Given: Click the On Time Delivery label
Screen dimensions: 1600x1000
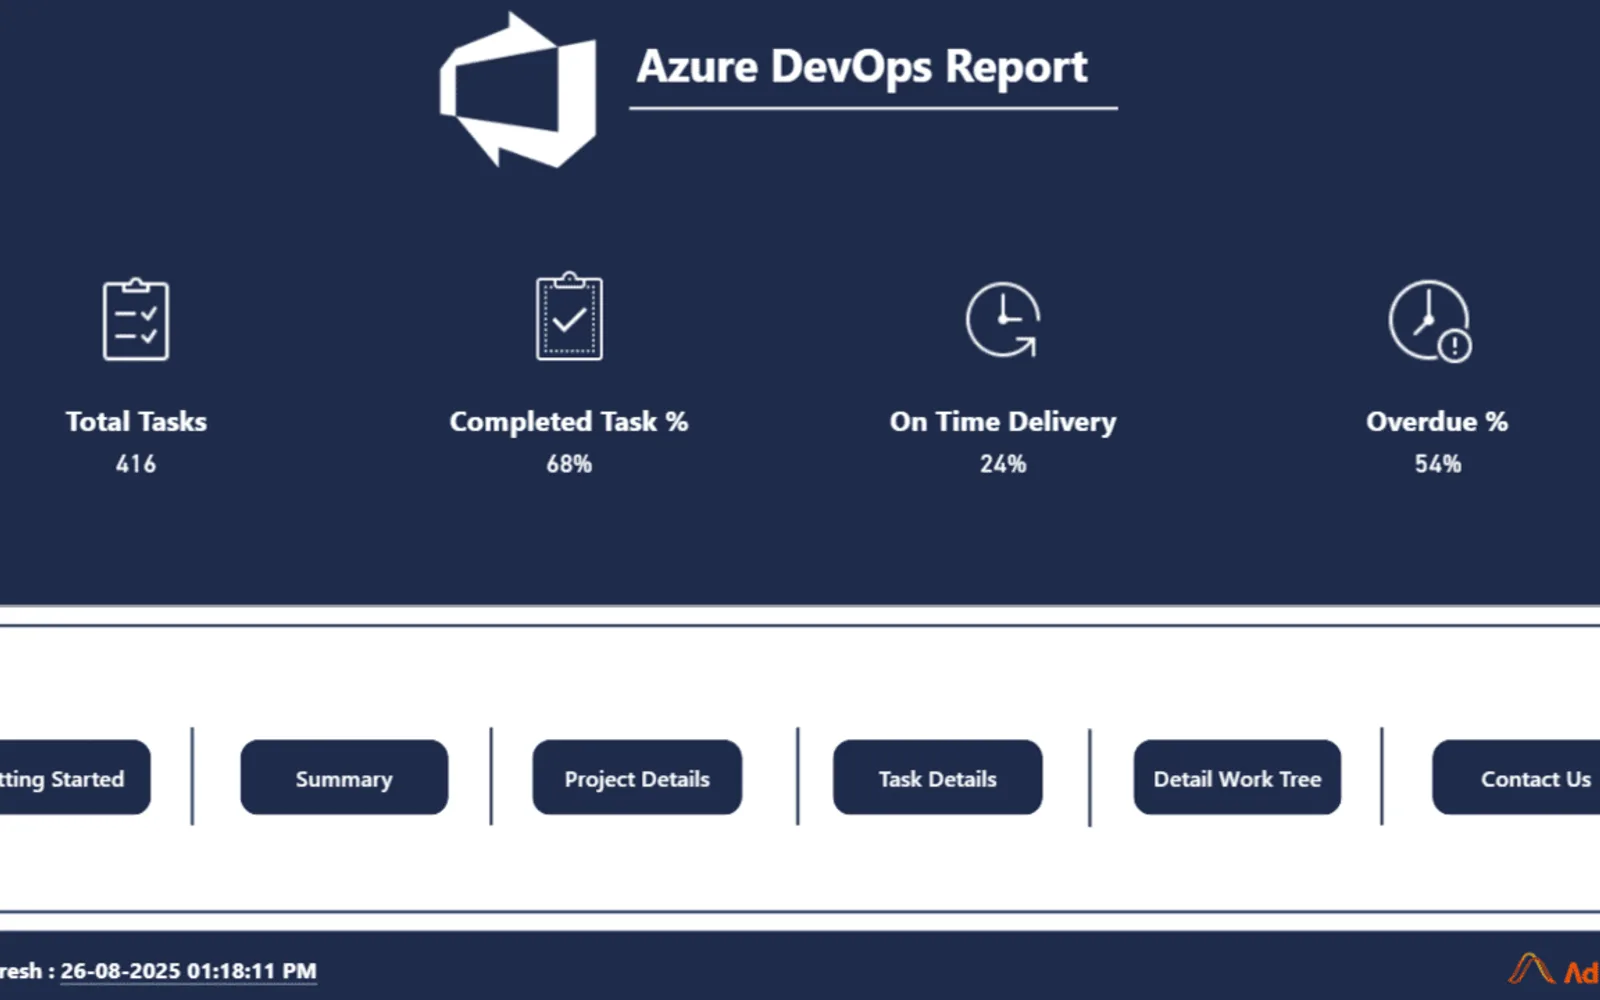Looking at the screenshot, I should pyautogui.click(x=1003, y=421).
